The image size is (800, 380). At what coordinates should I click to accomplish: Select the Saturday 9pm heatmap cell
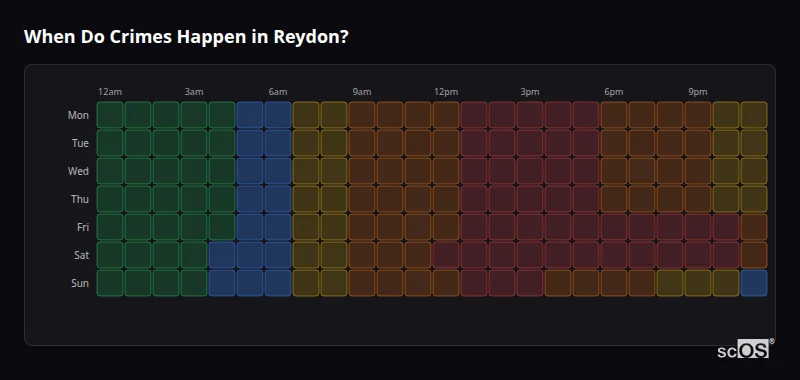697,255
